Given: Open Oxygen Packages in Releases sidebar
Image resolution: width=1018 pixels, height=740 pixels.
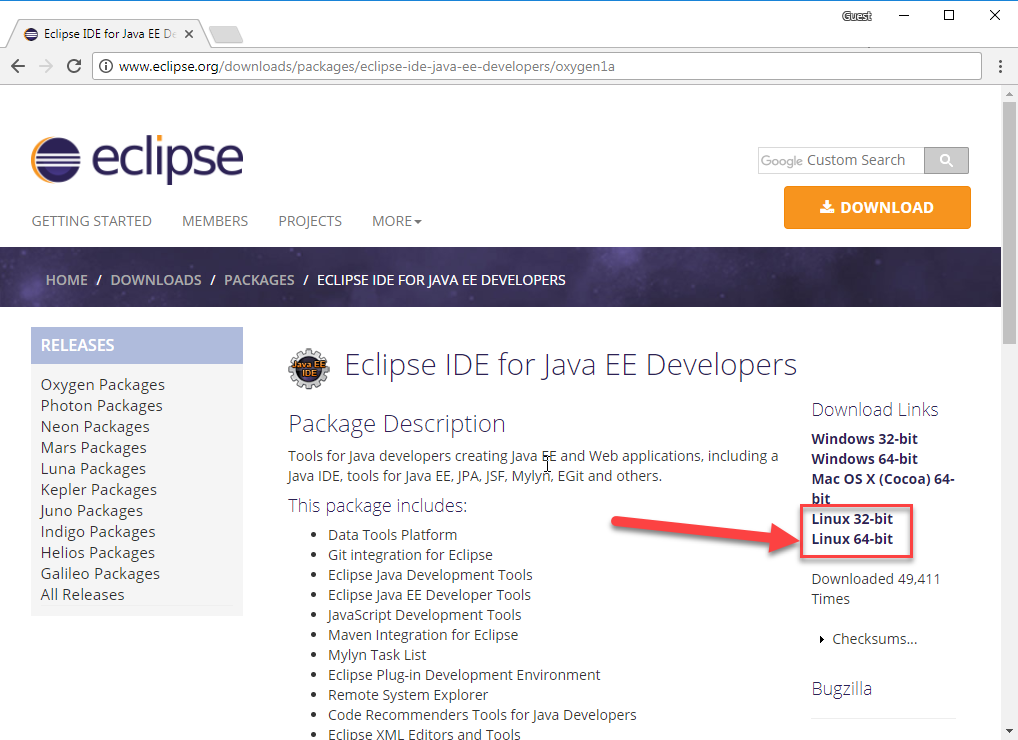Looking at the screenshot, I should point(102,385).
